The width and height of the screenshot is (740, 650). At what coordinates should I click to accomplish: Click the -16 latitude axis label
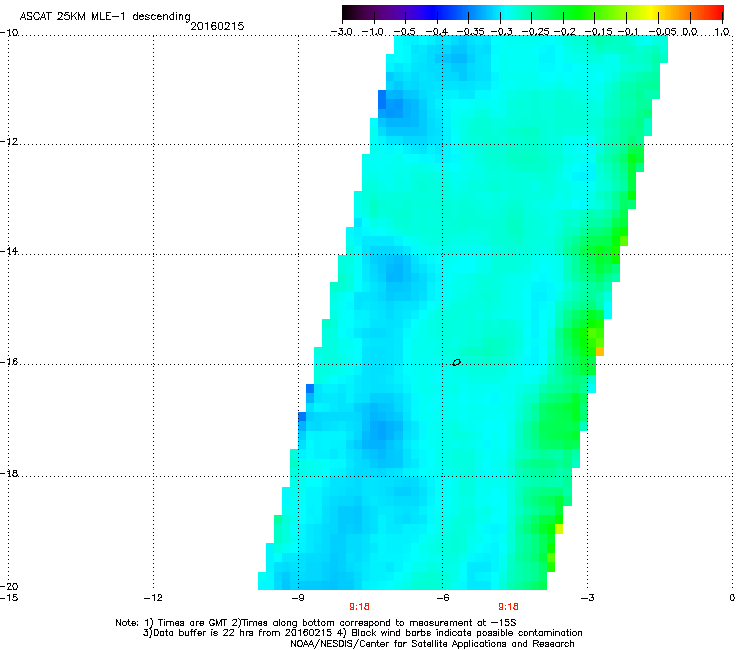click(9, 362)
